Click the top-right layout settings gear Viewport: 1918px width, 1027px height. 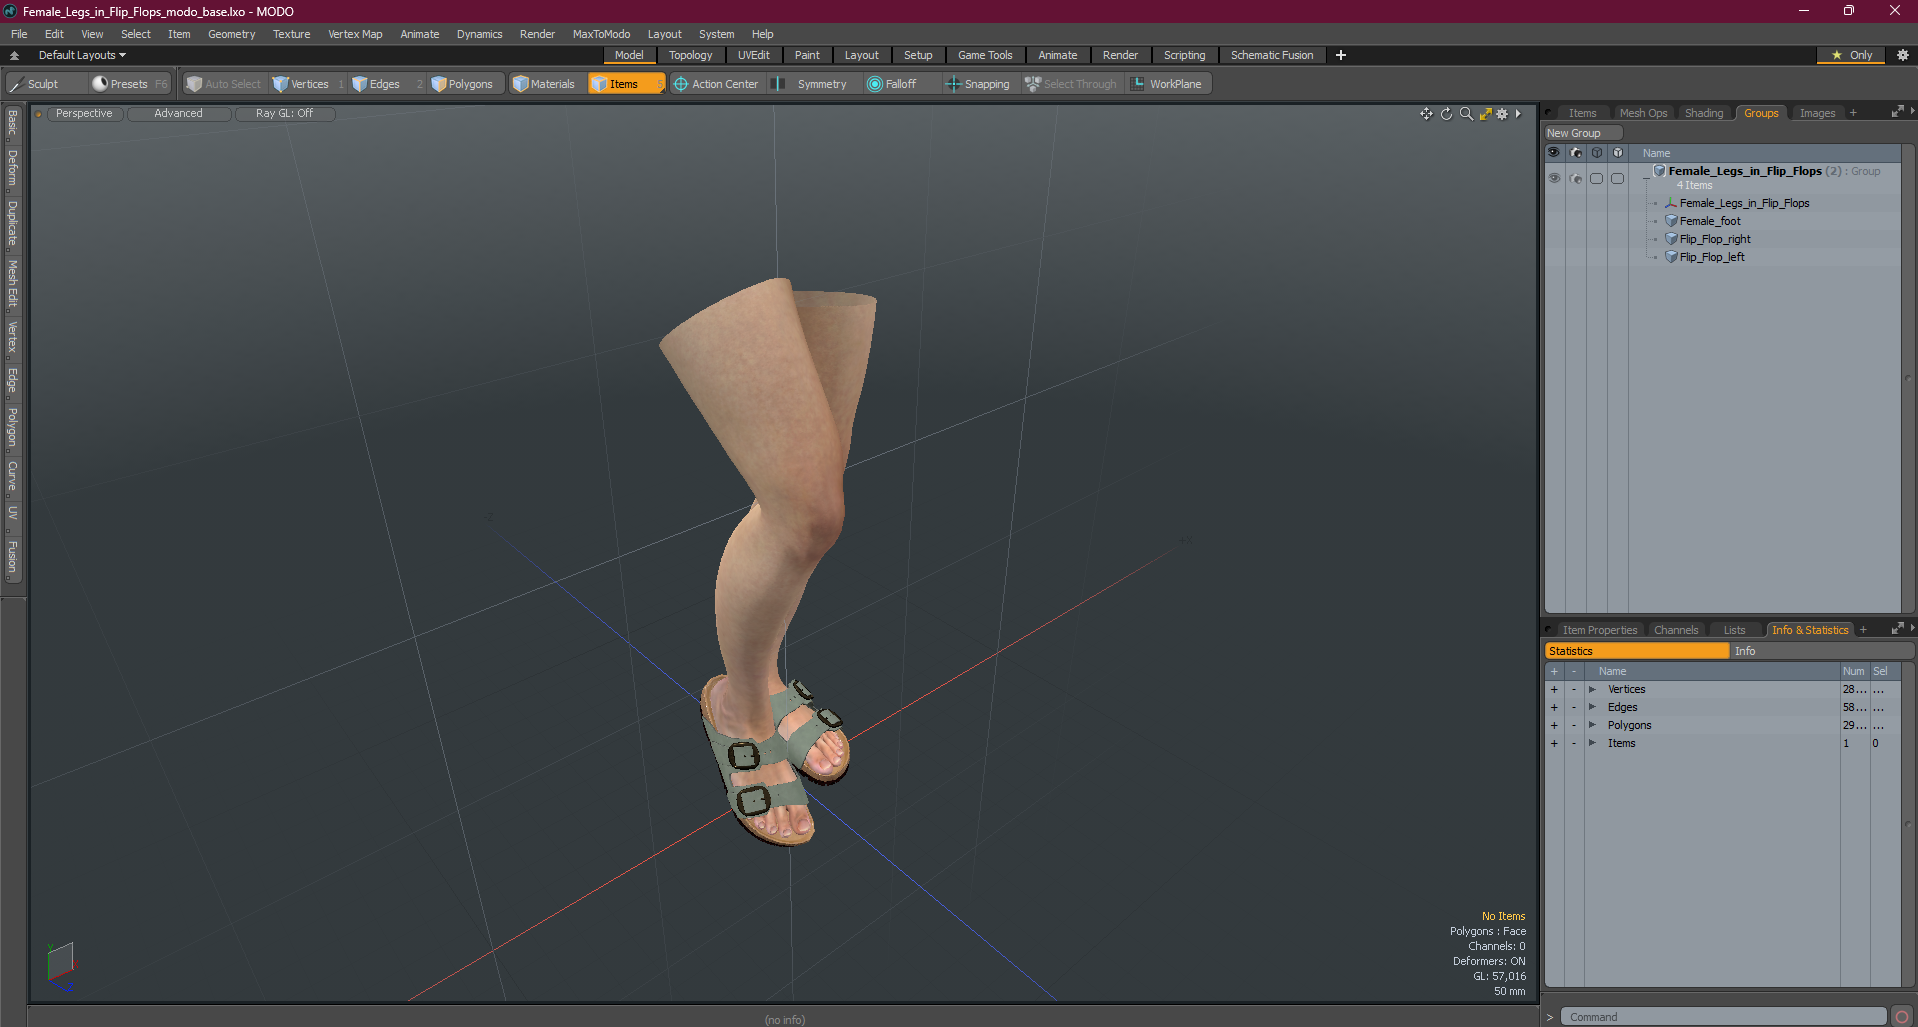pos(1902,55)
